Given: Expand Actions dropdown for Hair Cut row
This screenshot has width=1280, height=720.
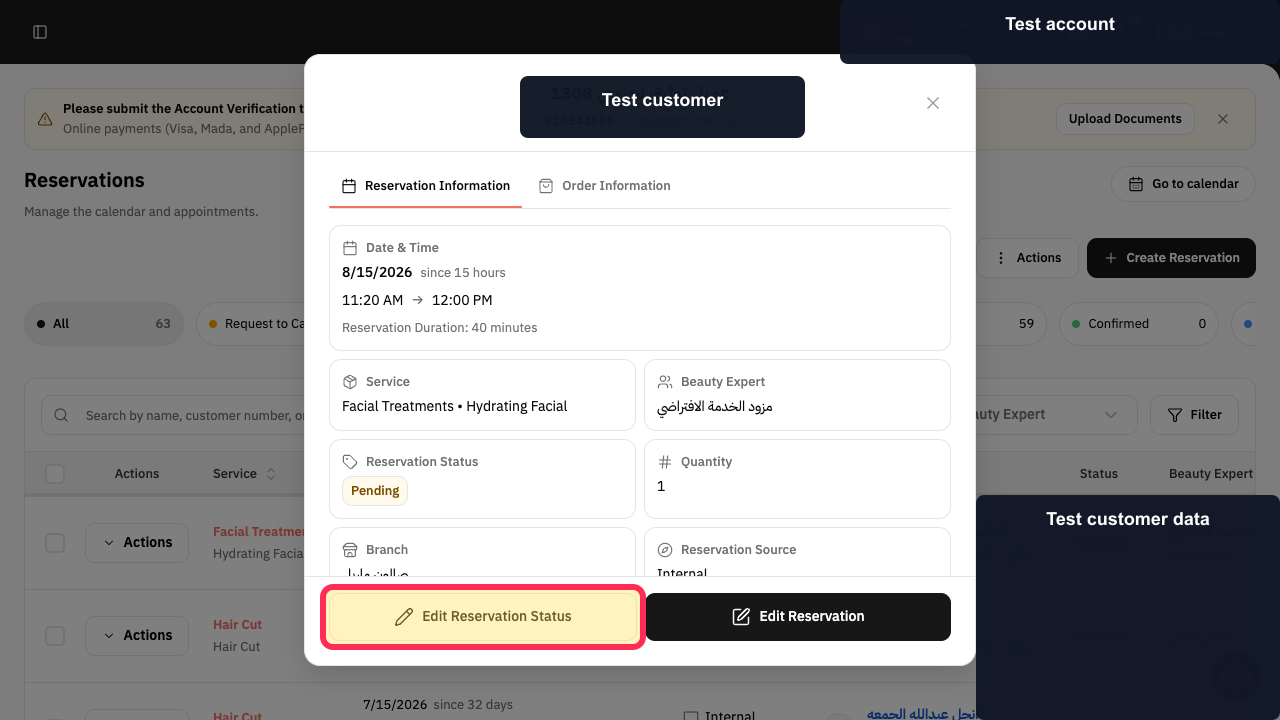Looking at the screenshot, I should click(x=137, y=636).
